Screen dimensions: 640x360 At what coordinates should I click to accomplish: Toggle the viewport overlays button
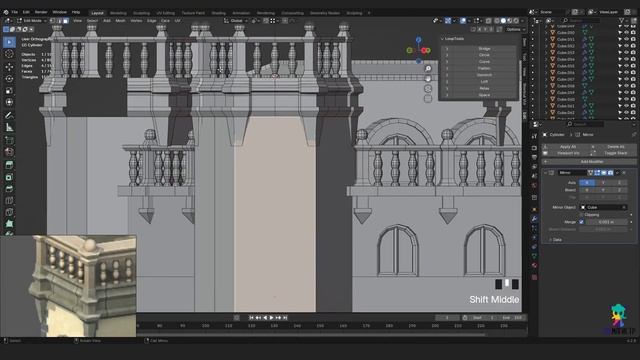click(463, 20)
